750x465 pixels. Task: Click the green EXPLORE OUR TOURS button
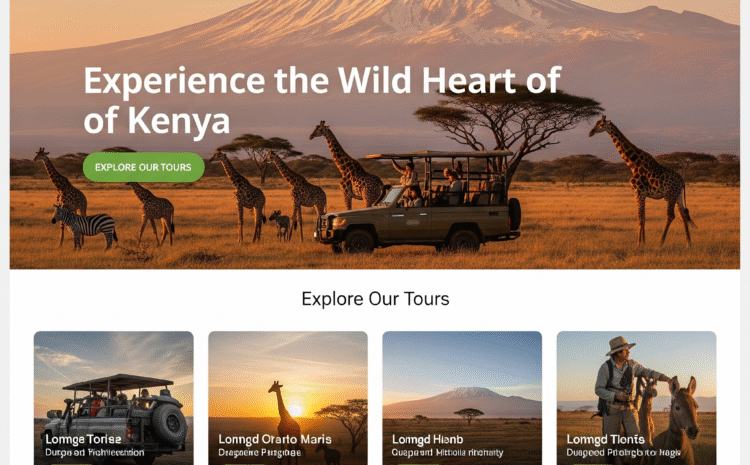tap(143, 167)
